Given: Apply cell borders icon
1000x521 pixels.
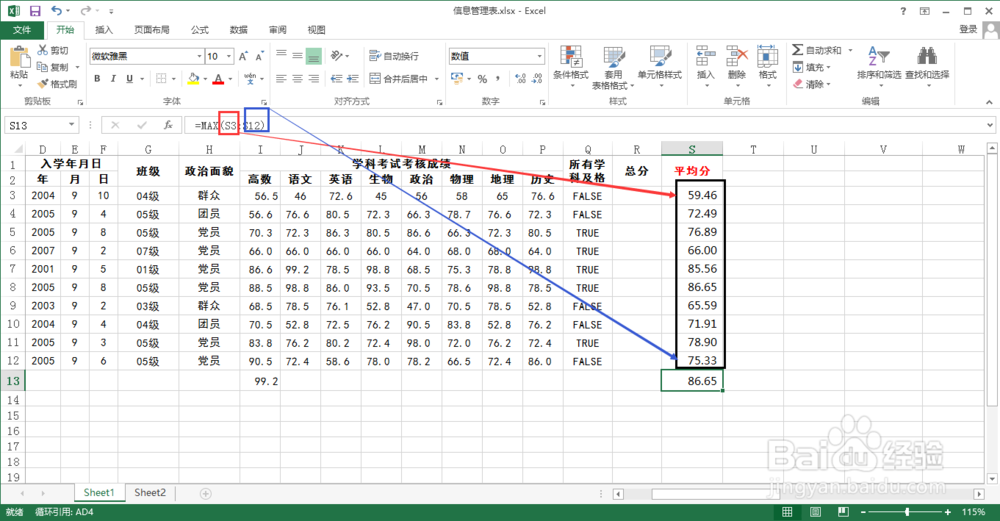Looking at the screenshot, I should click(161, 78).
